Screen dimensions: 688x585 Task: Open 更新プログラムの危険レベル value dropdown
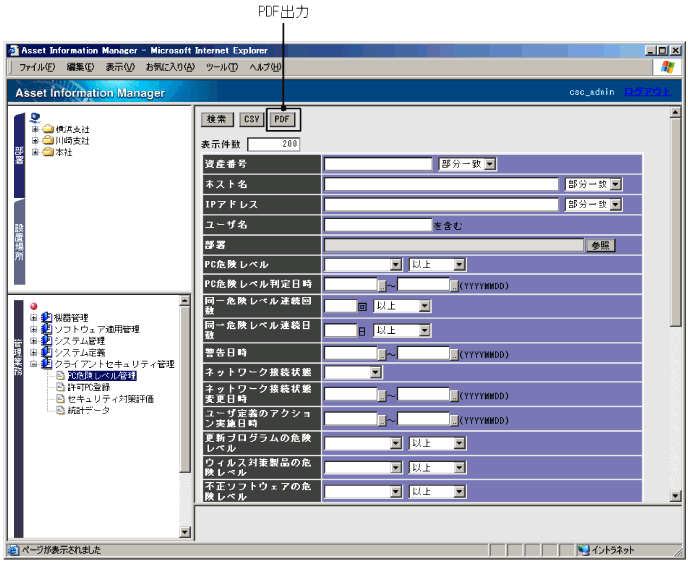[363, 443]
